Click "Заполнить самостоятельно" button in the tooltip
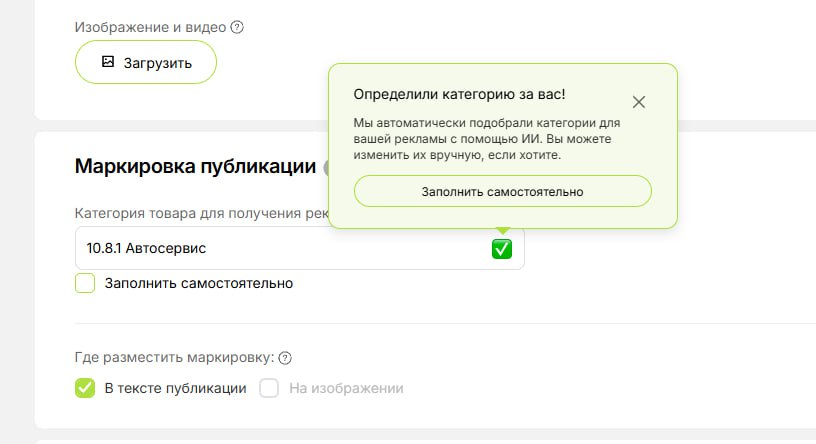 [x=503, y=191]
